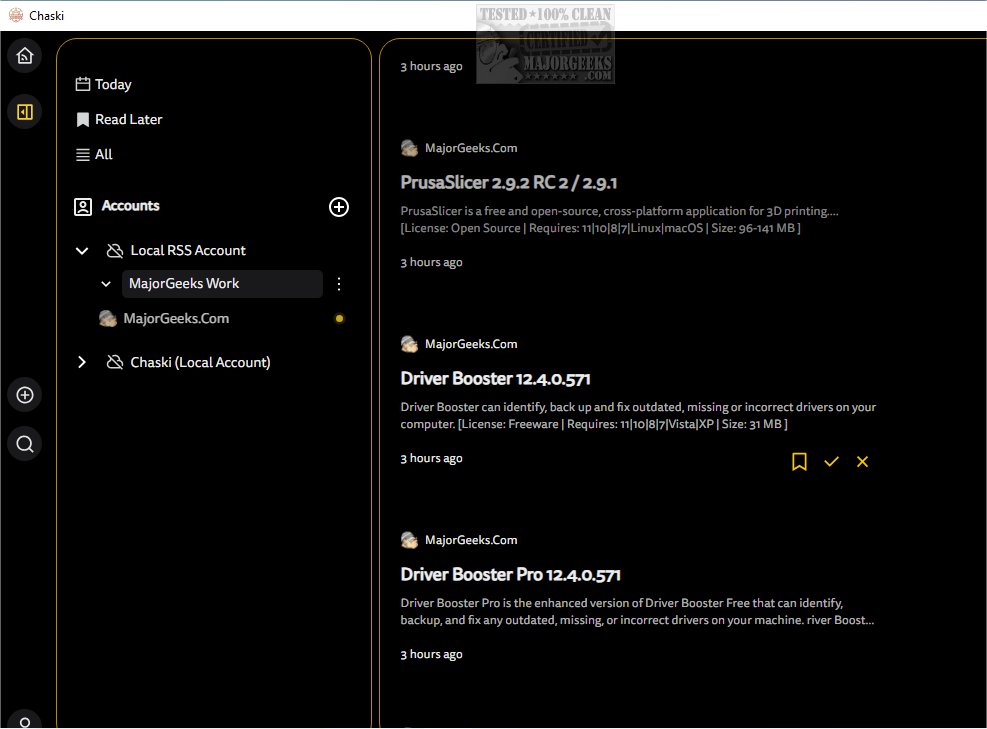This screenshot has width=987, height=729.
Task: Open Driver Booster 12.4.0.571 article
Action: 495,378
